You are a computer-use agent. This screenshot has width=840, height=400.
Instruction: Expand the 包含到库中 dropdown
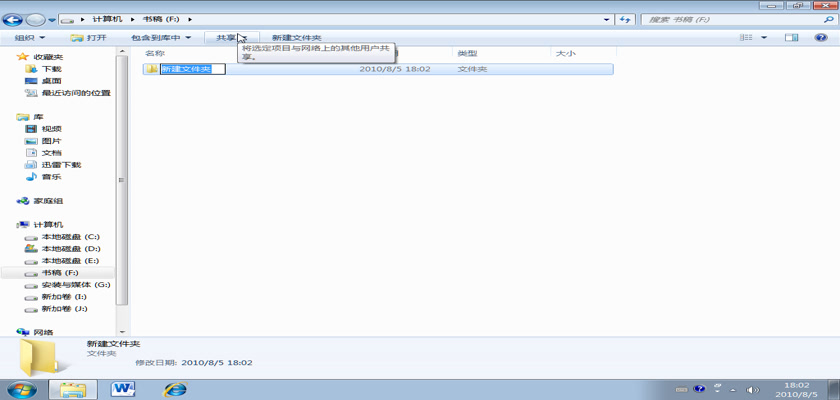point(160,37)
